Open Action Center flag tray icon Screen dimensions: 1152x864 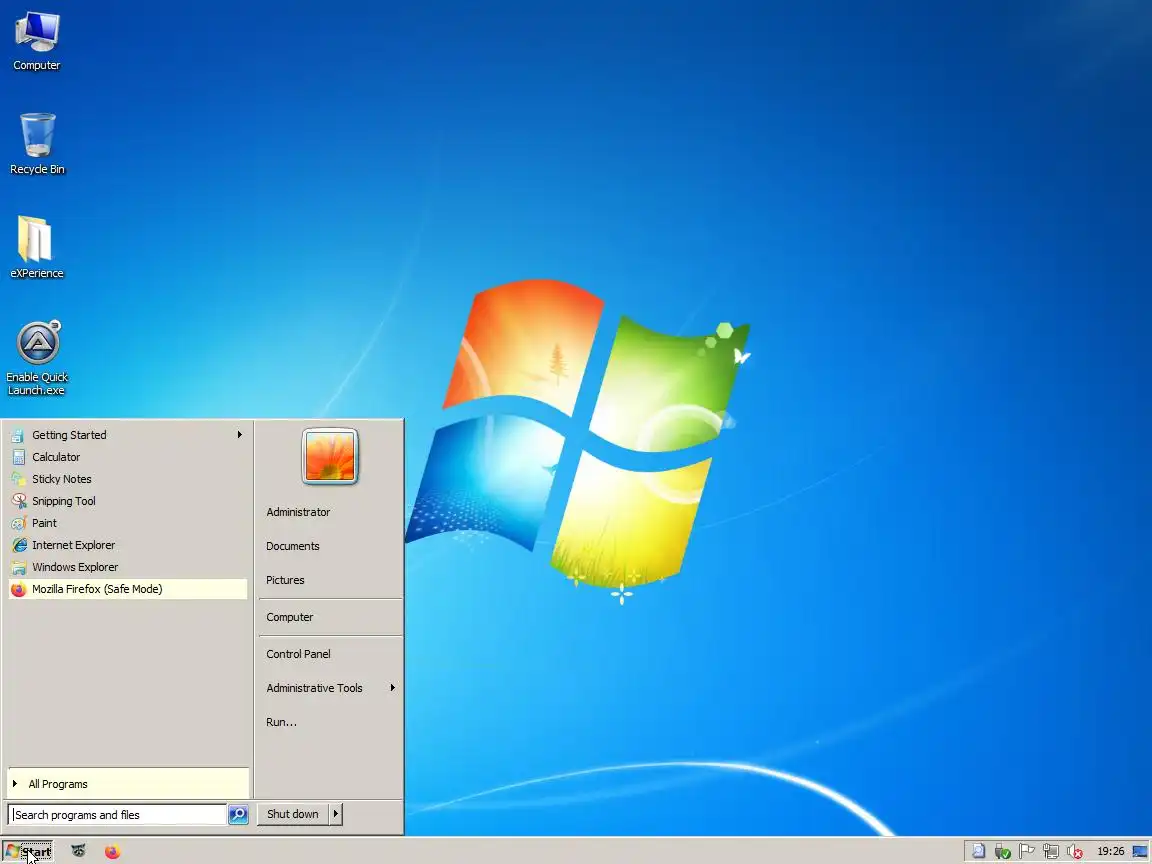click(1026, 851)
